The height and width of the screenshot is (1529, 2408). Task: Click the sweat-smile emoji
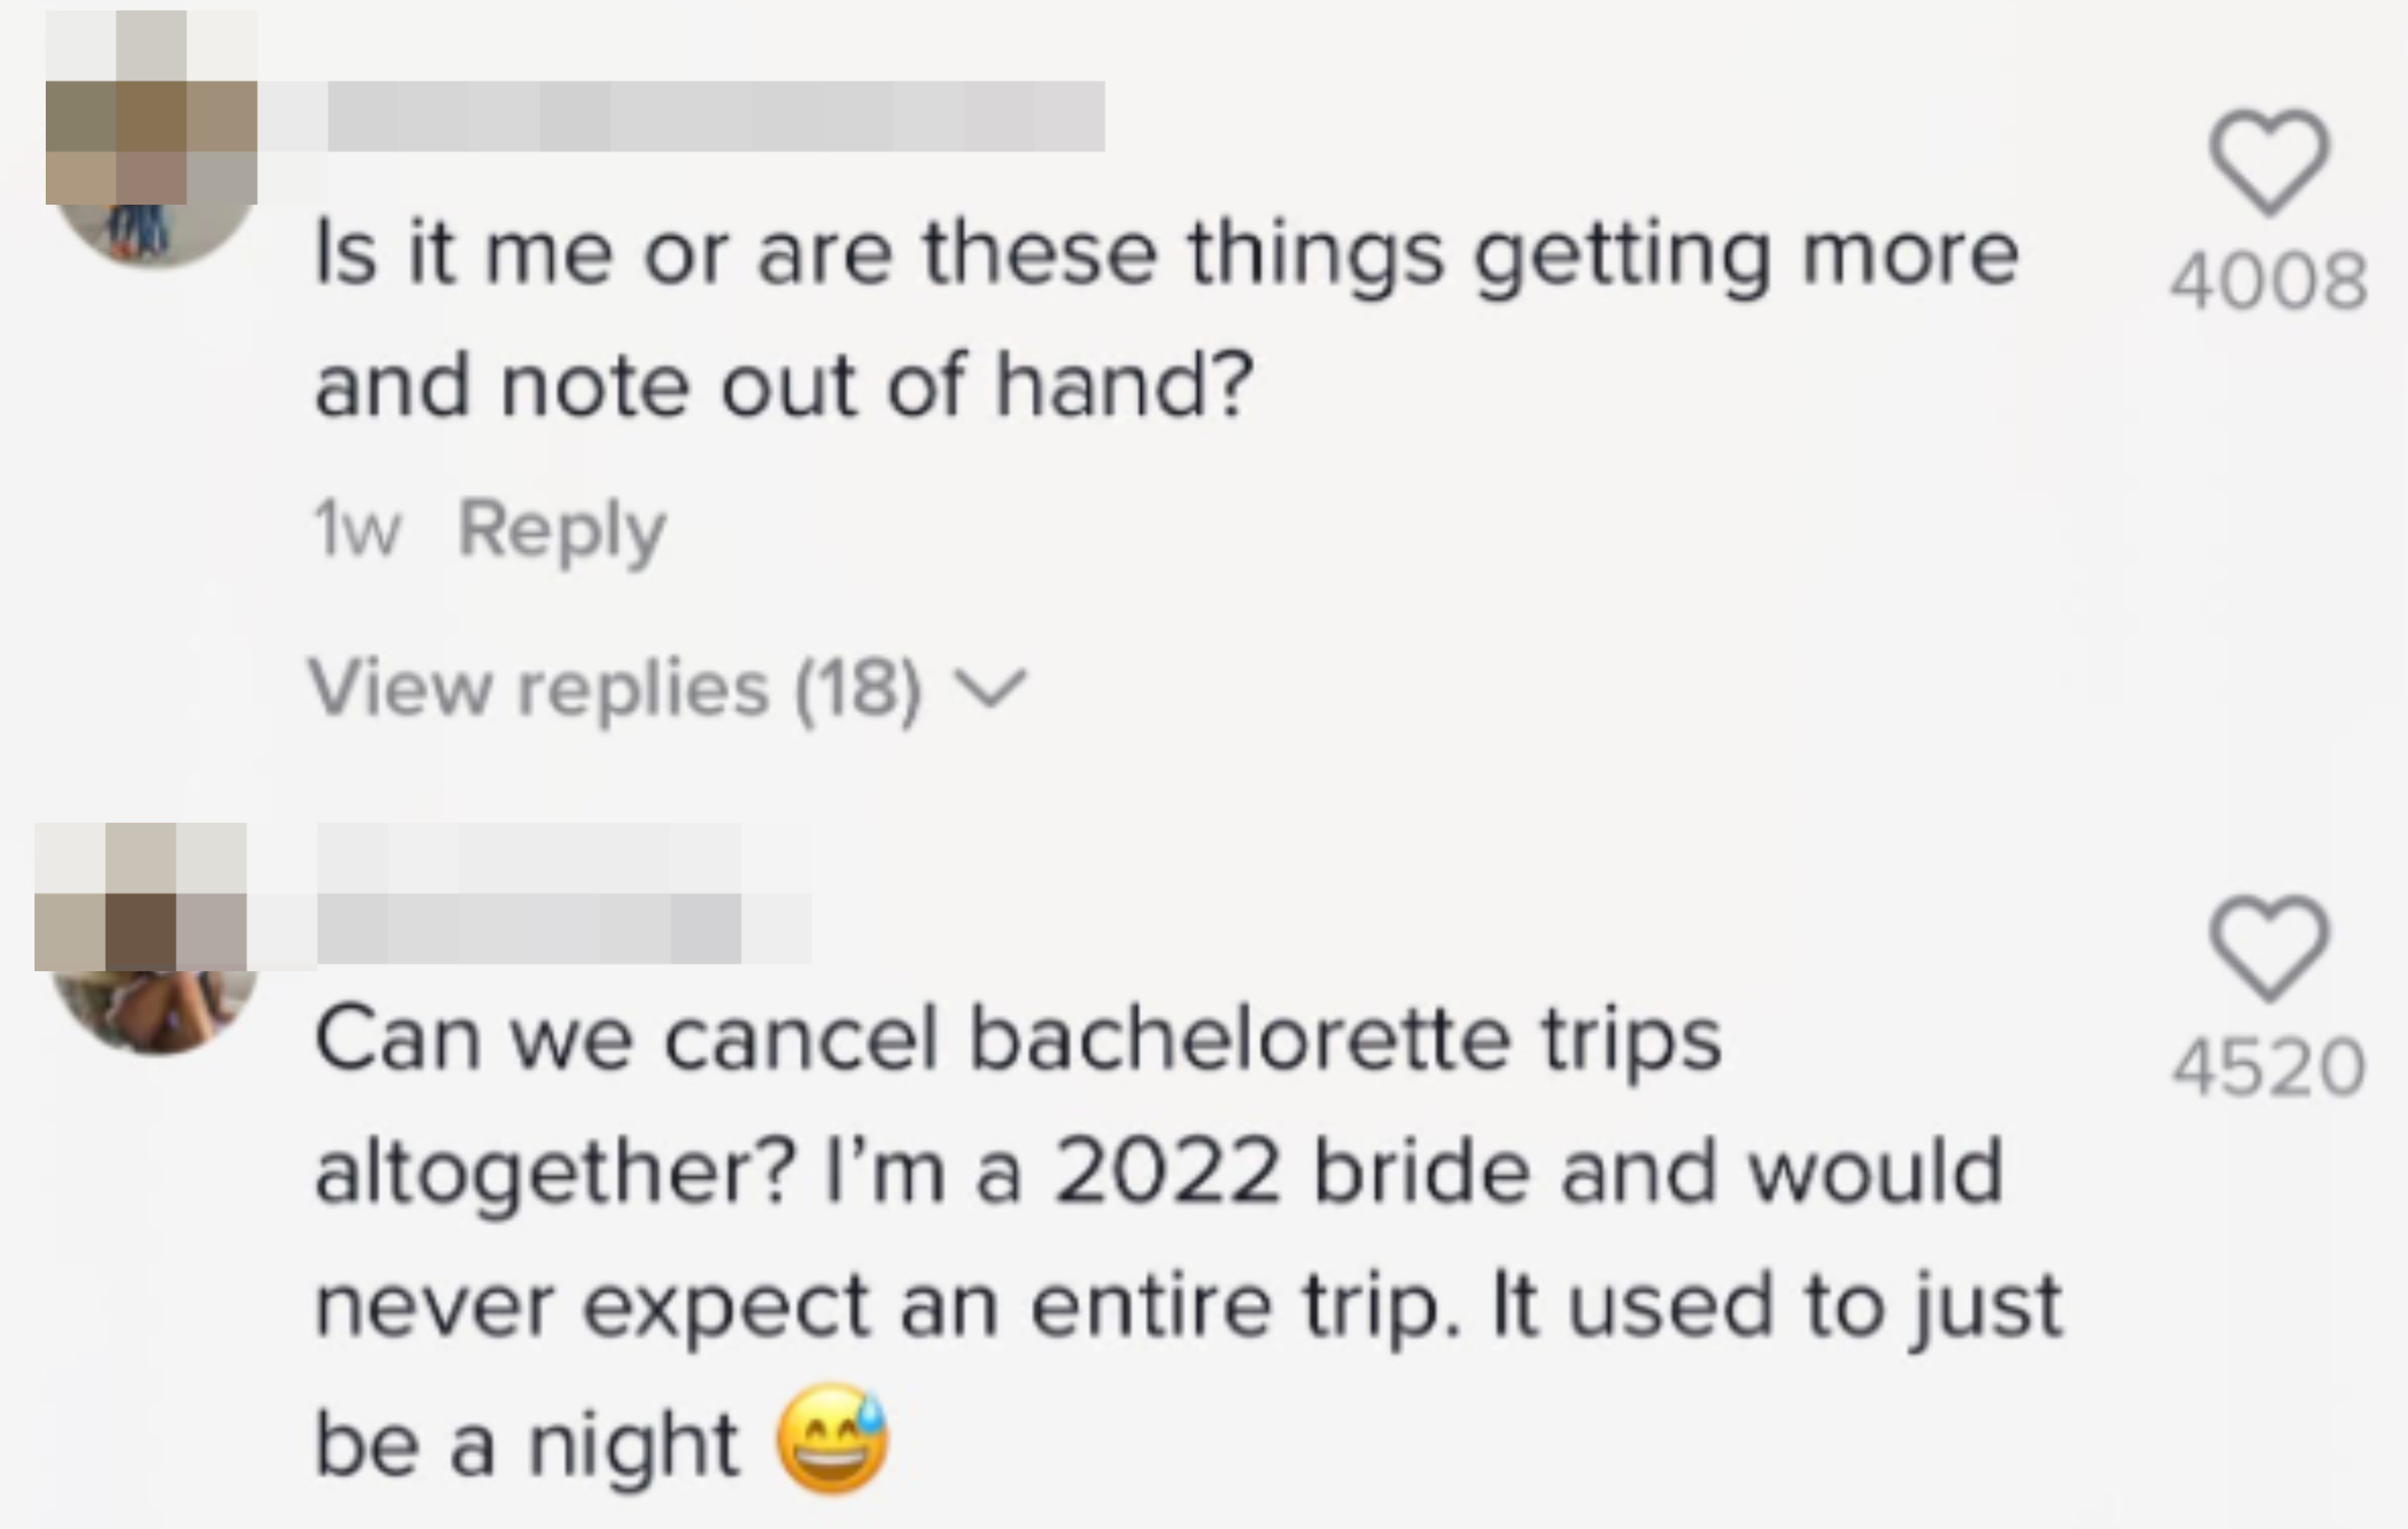coord(832,1439)
